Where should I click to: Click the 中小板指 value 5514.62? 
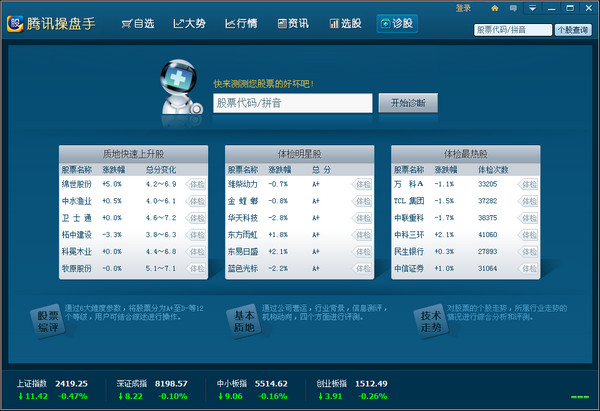point(271,383)
